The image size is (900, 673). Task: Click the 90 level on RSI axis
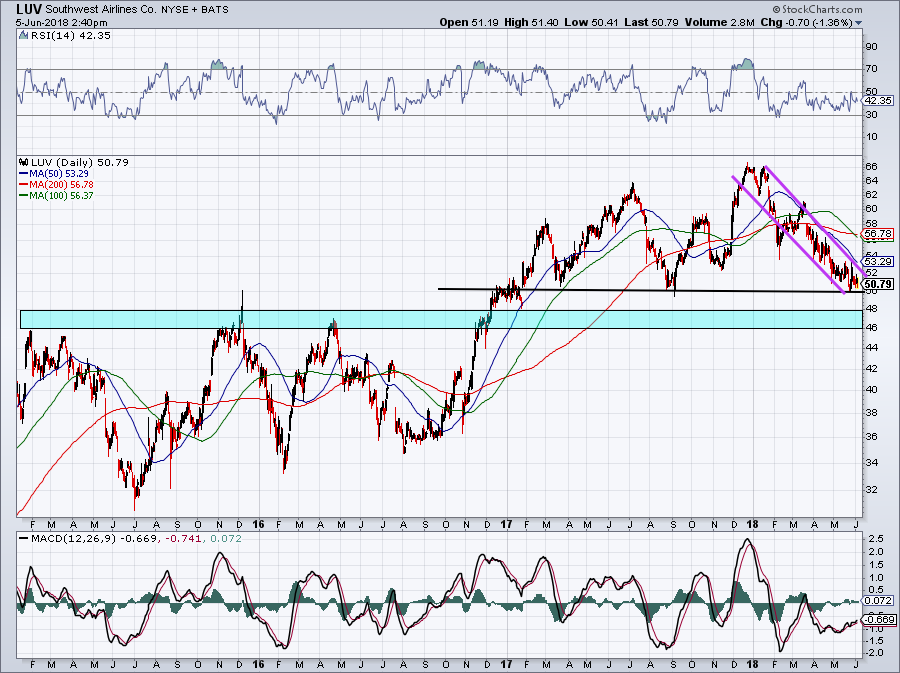tap(871, 47)
